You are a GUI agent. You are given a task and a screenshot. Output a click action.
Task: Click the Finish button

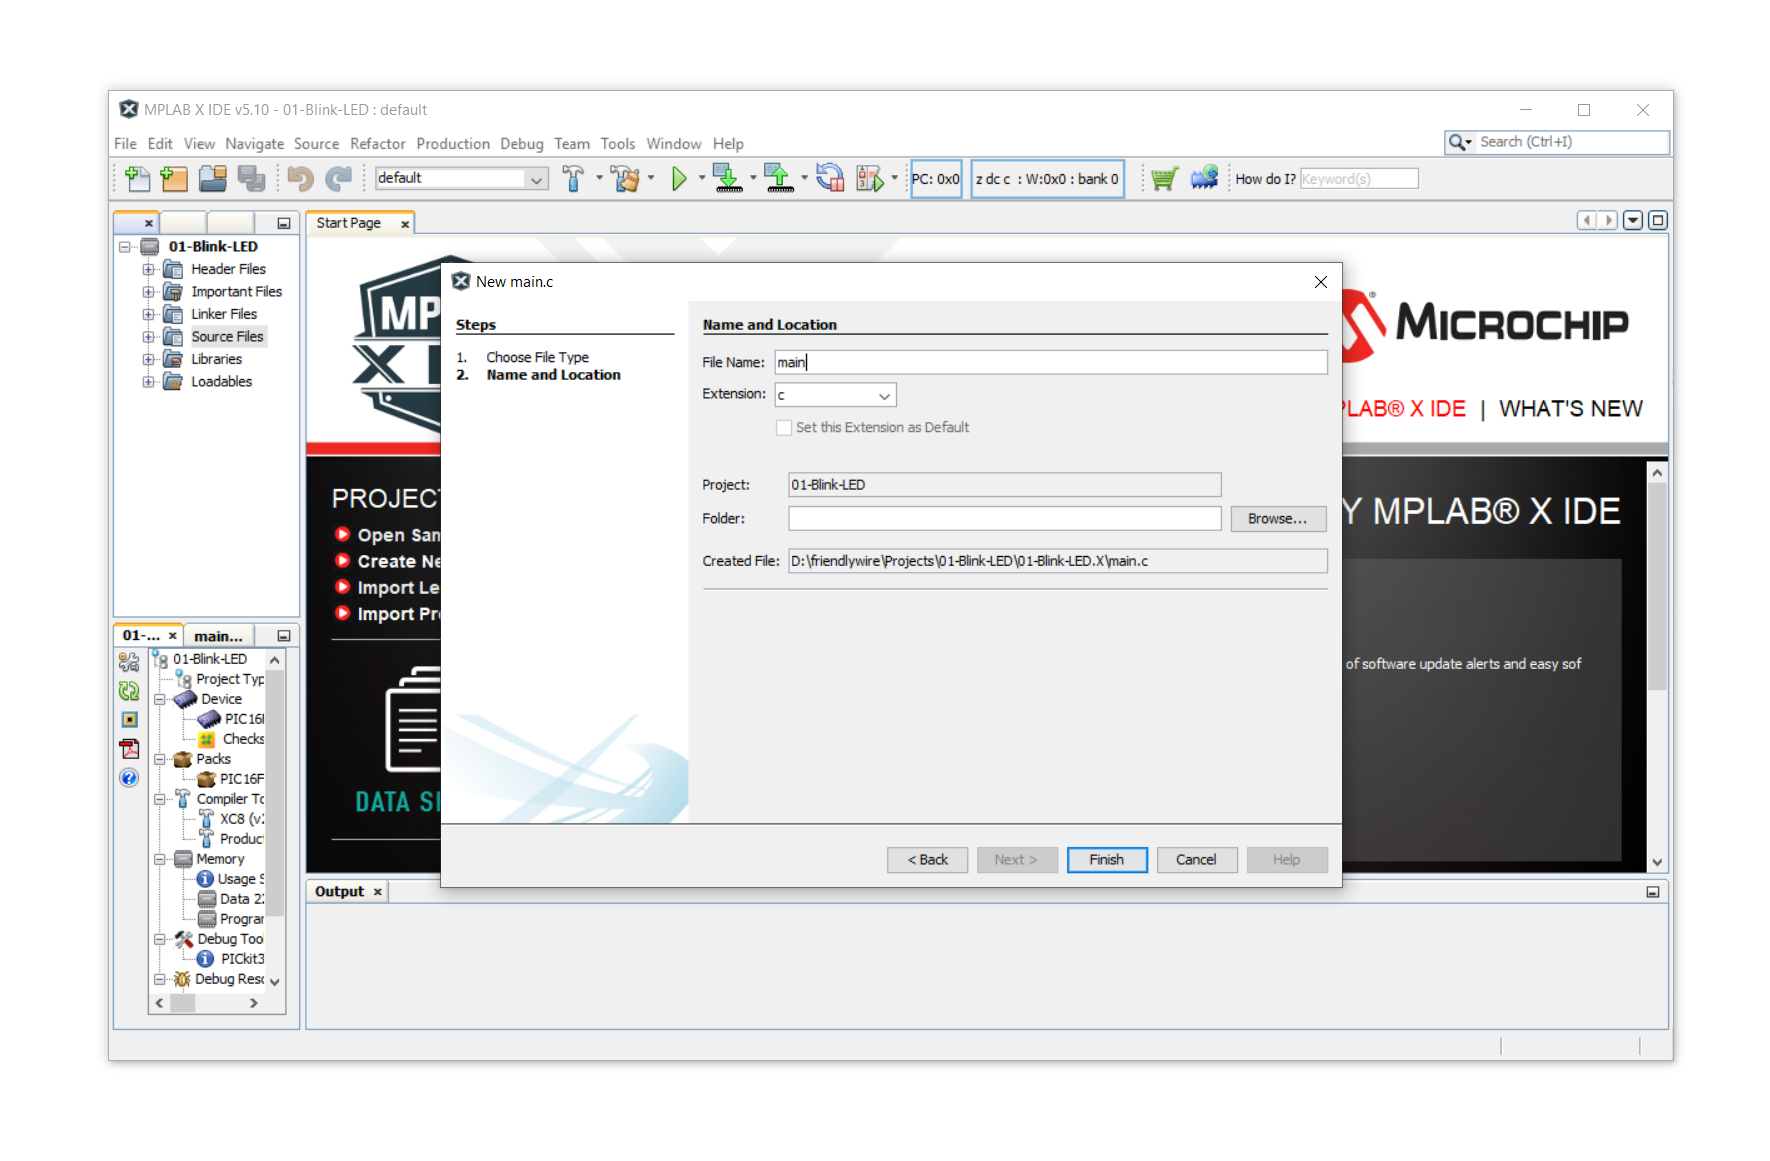pyautogui.click(x=1106, y=860)
